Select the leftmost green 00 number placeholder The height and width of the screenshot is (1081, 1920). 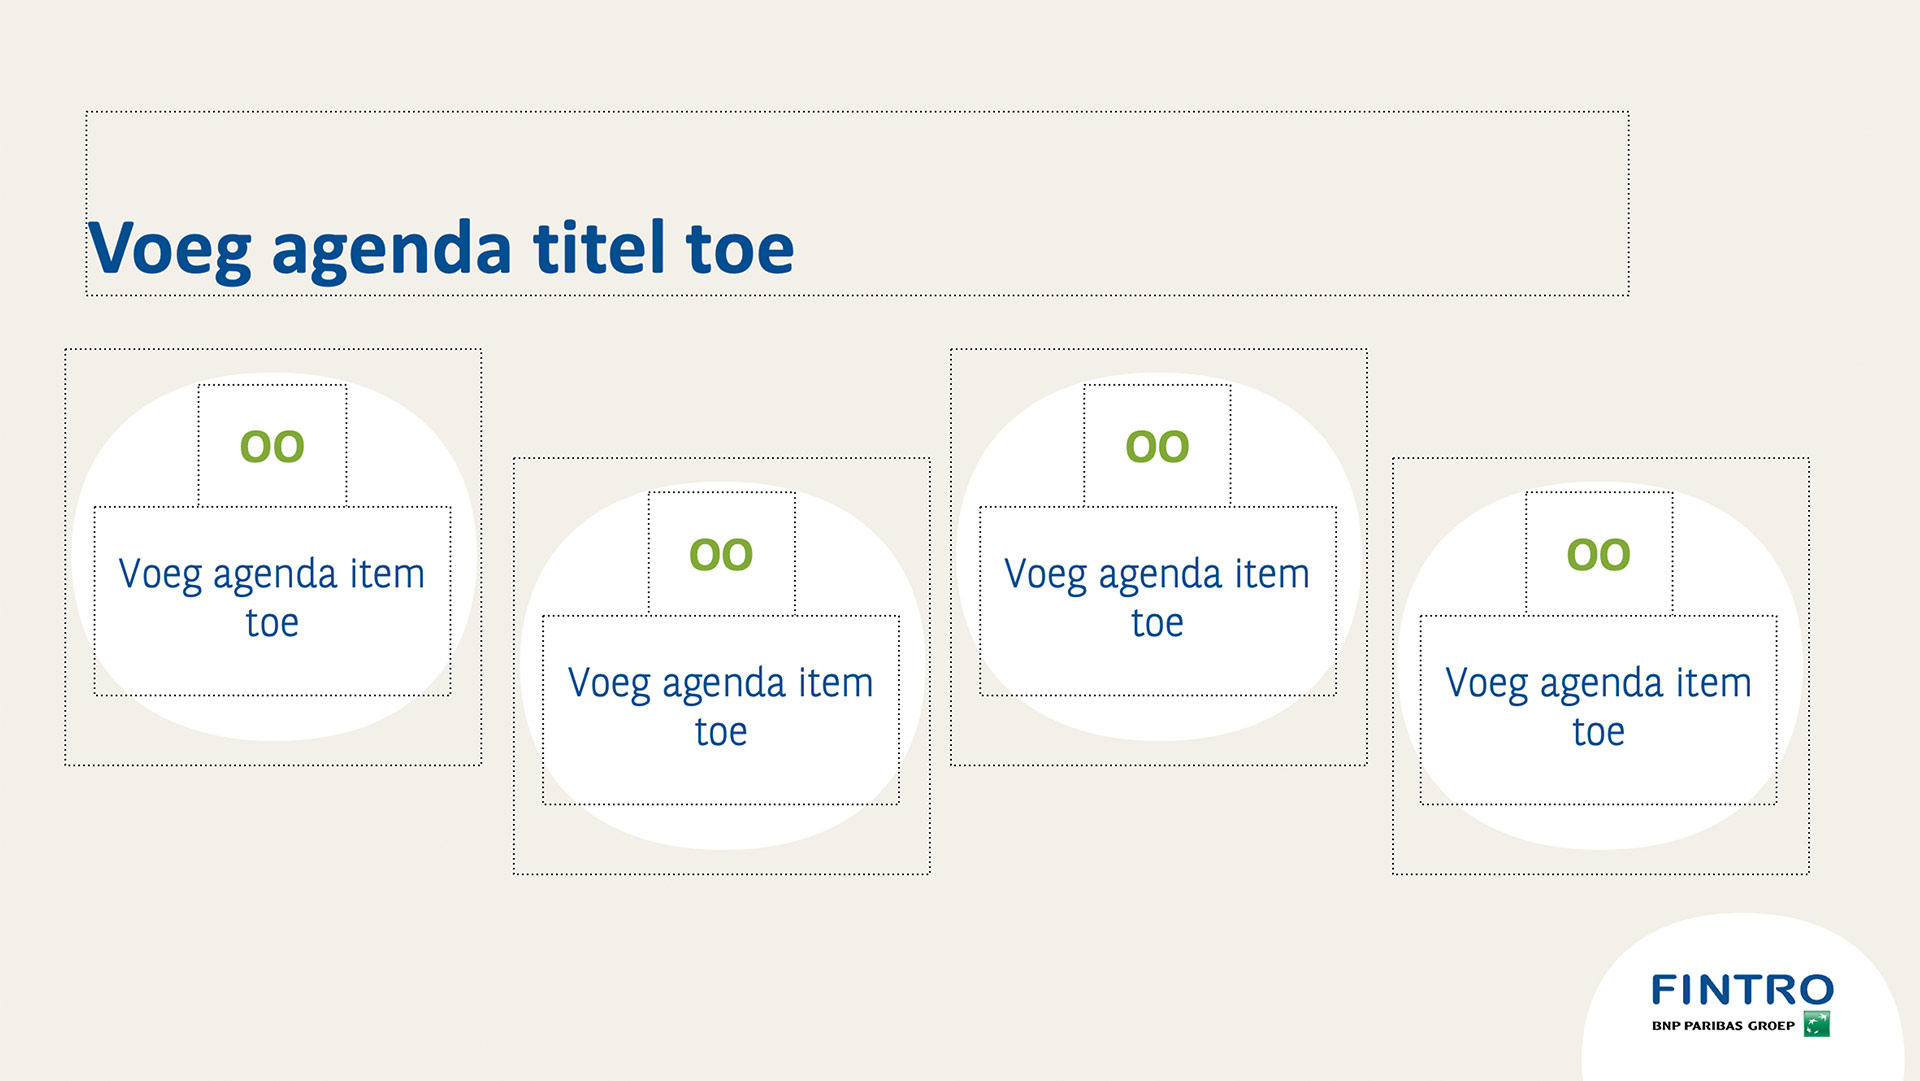pos(272,446)
